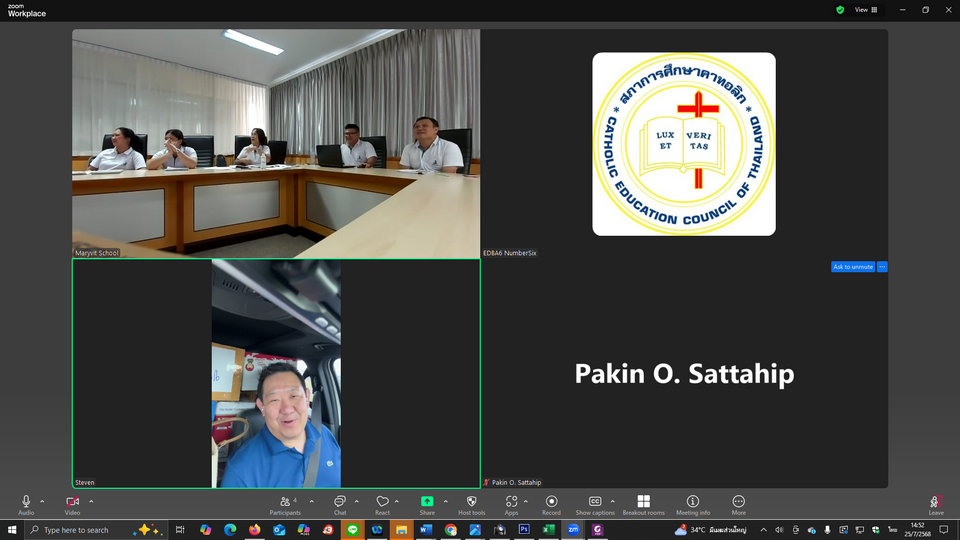Viewport: 960px width, 540px height.
Task: Expand the arrow next to Participants
Action: tap(312, 501)
